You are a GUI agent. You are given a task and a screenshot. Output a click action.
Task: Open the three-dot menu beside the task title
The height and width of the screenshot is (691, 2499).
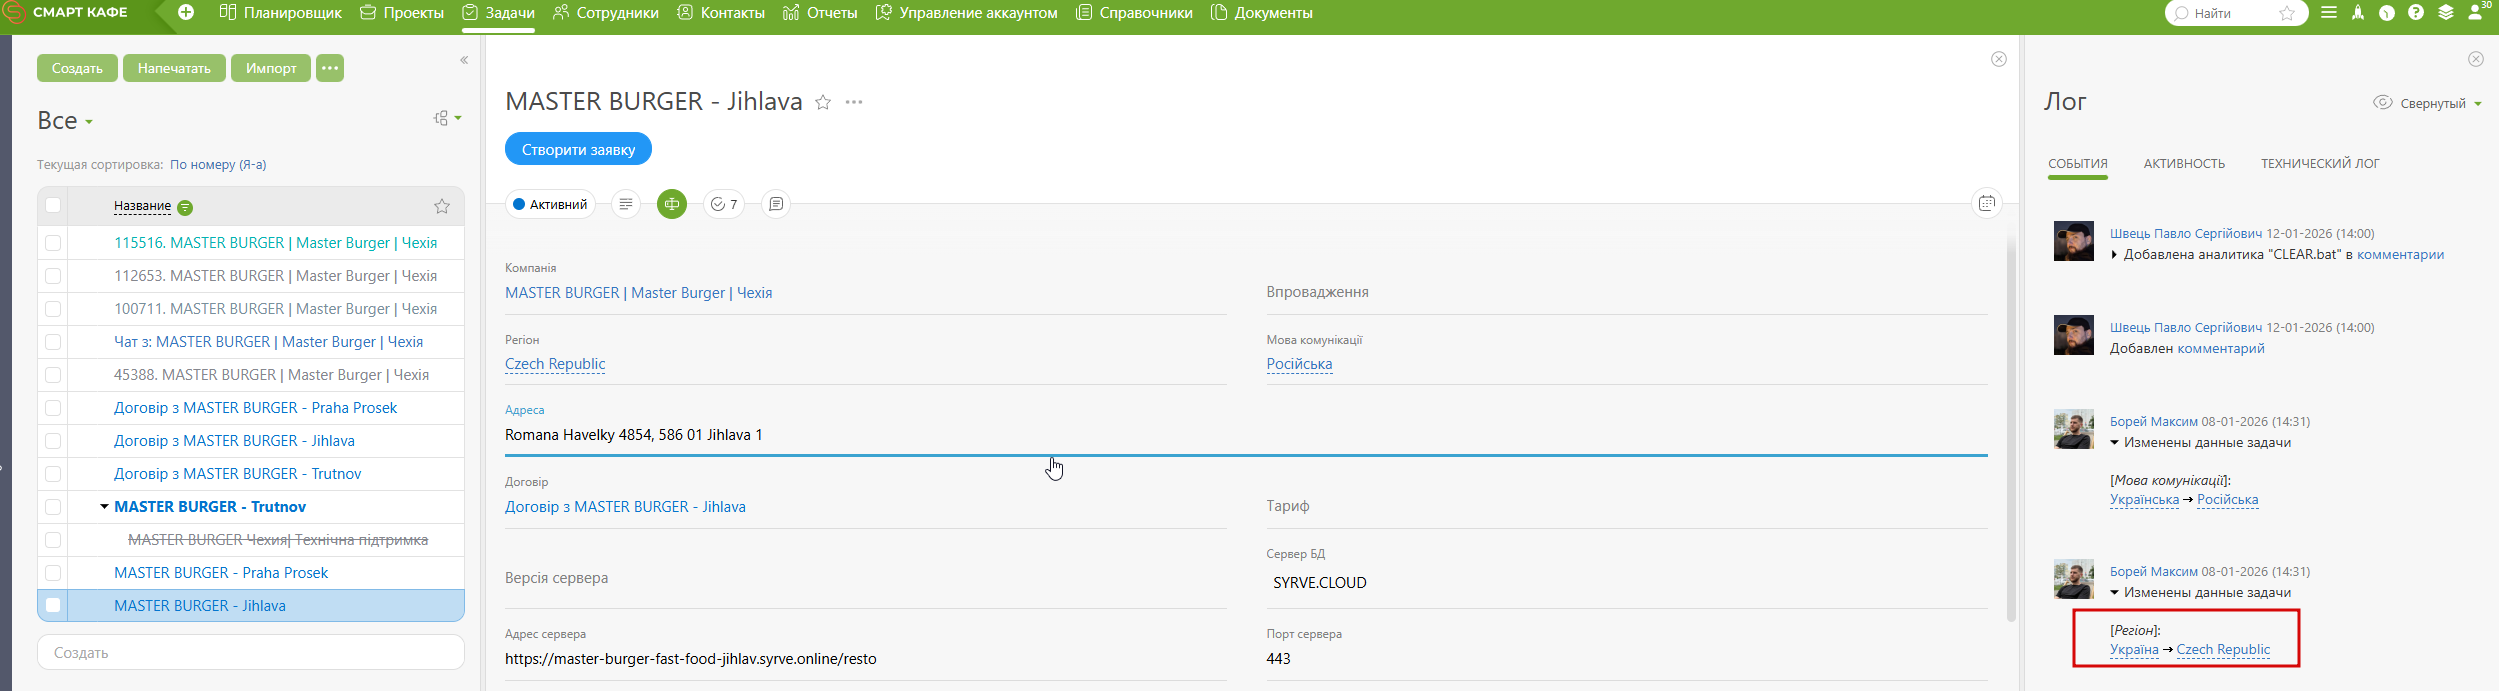click(854, 102)
